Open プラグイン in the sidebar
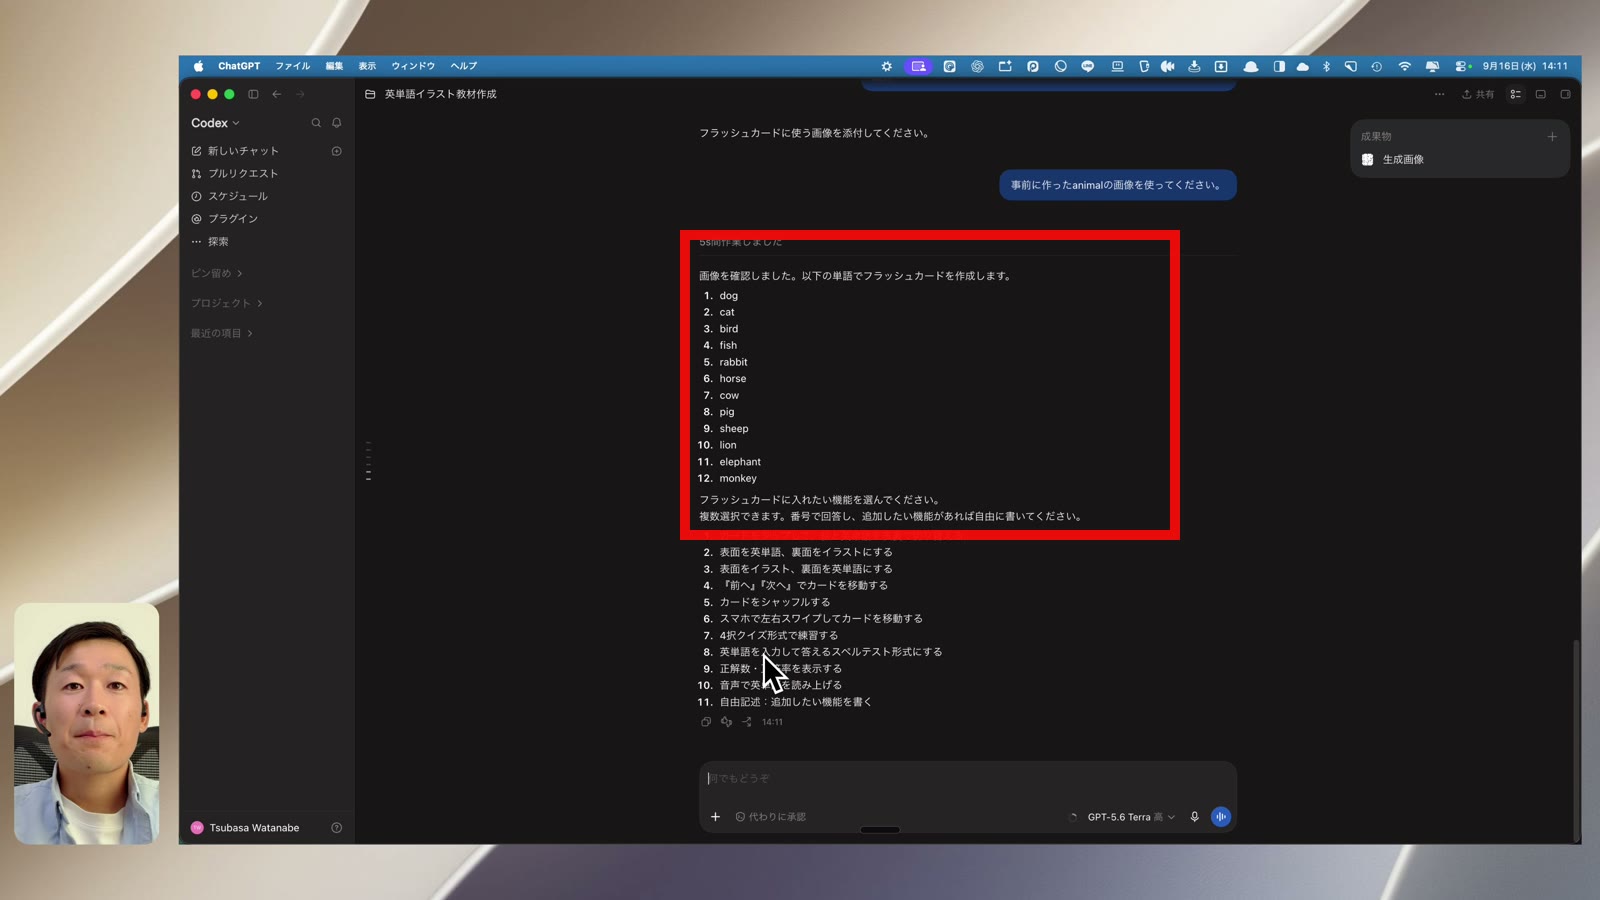The height and width of the screenshot is (900, 1600). (225, 219)
